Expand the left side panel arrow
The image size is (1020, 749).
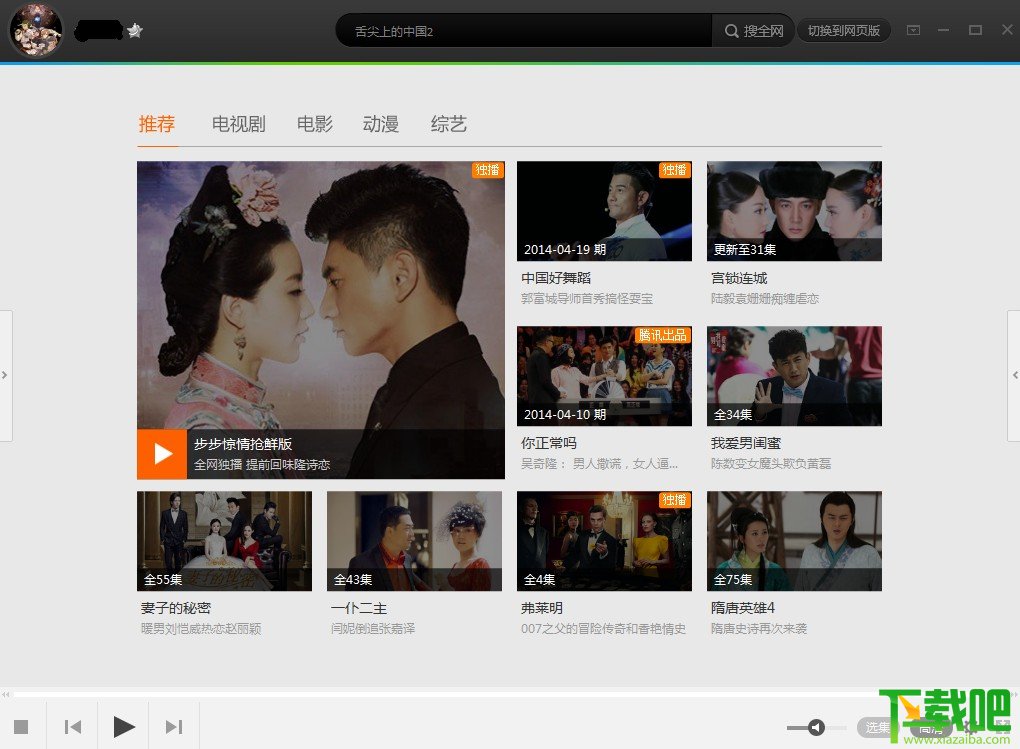click(5, 375)
